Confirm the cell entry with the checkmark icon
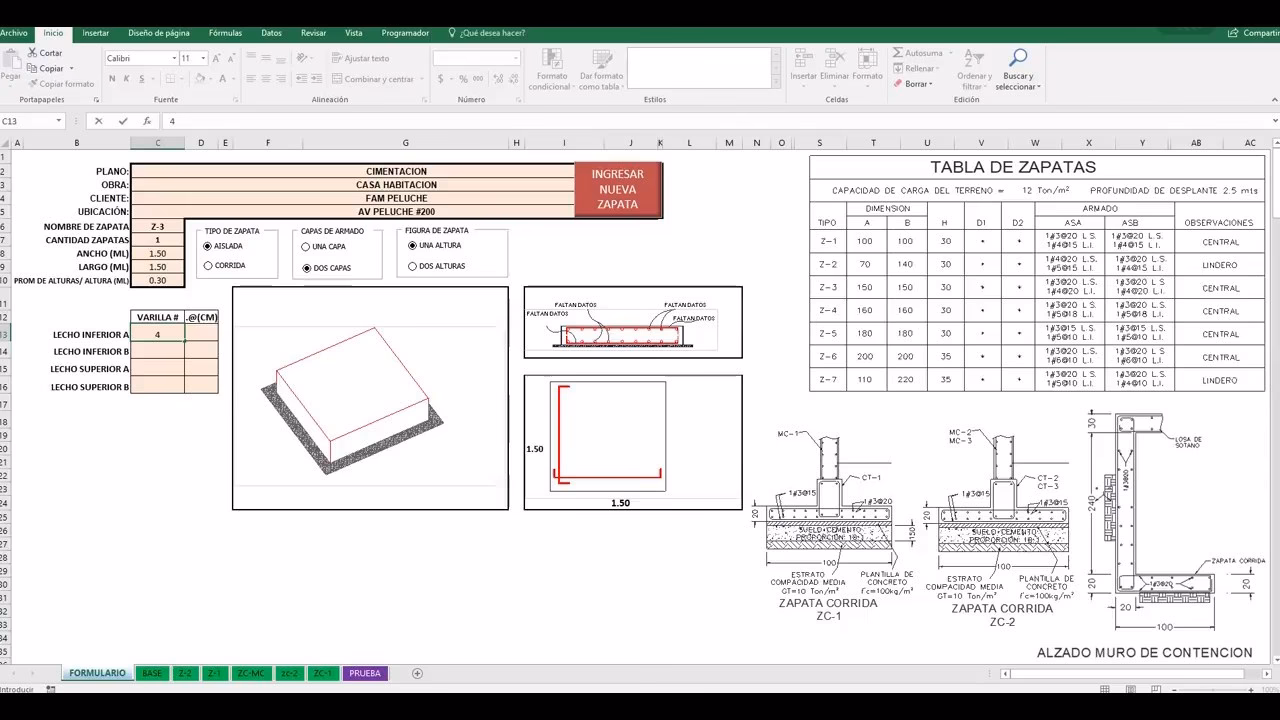 click(x=123, y=121)
